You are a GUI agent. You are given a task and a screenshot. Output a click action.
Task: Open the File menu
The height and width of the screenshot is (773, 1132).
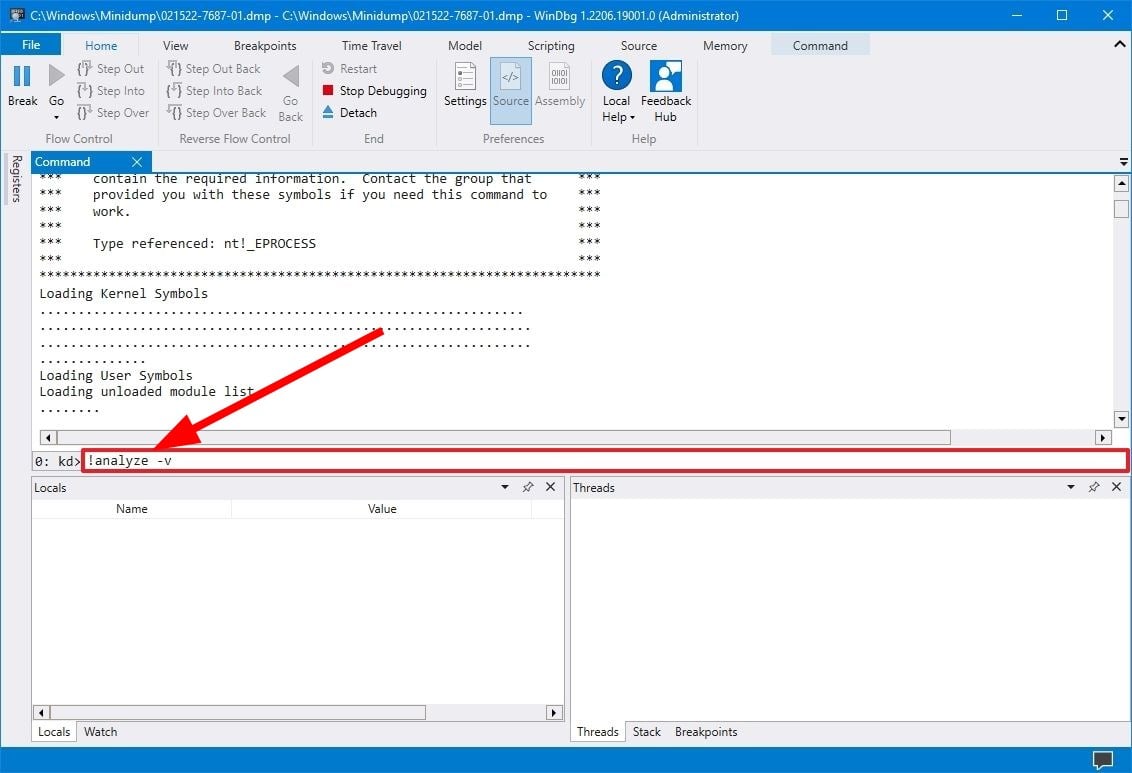31,45
